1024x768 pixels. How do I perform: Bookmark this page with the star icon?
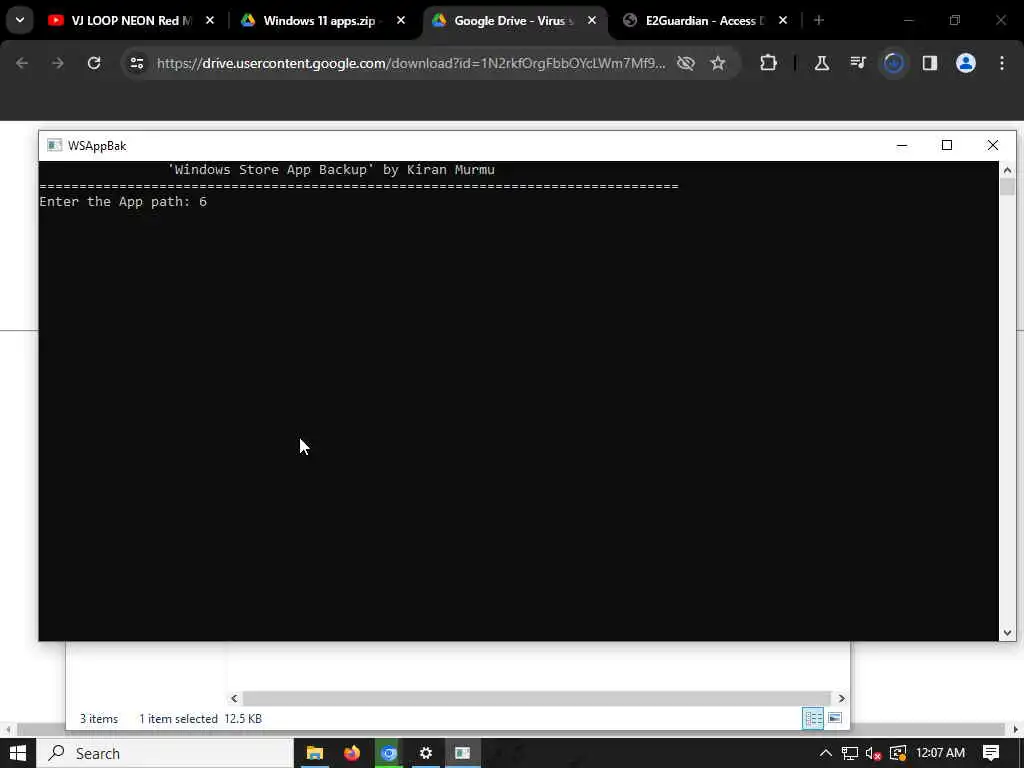point(718,63)
